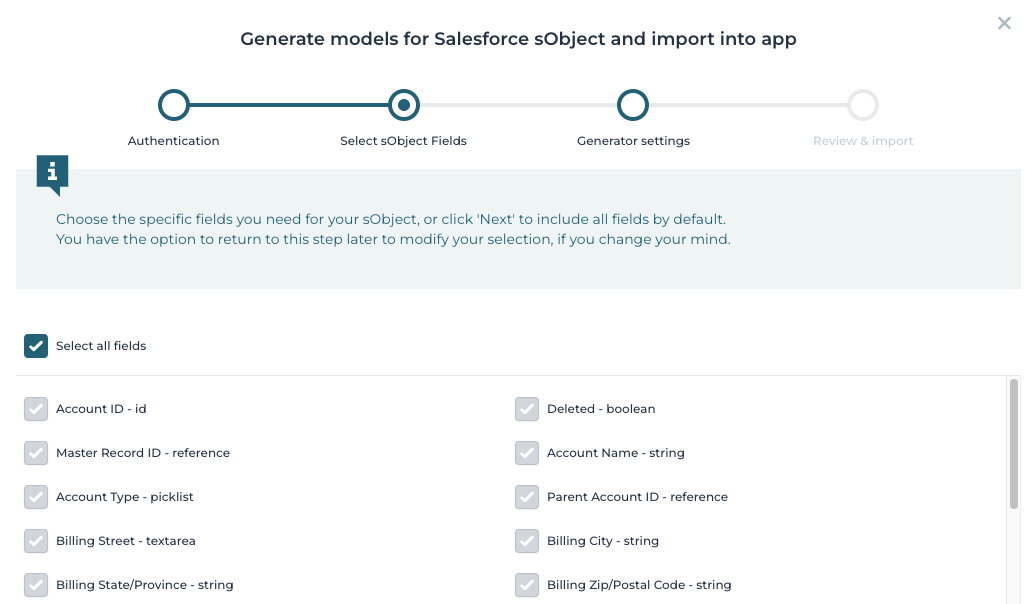Viewport: 1032px width, 604px height.
Task: Click the Select sObject Fields step indicator
Action: coord(403,104)
